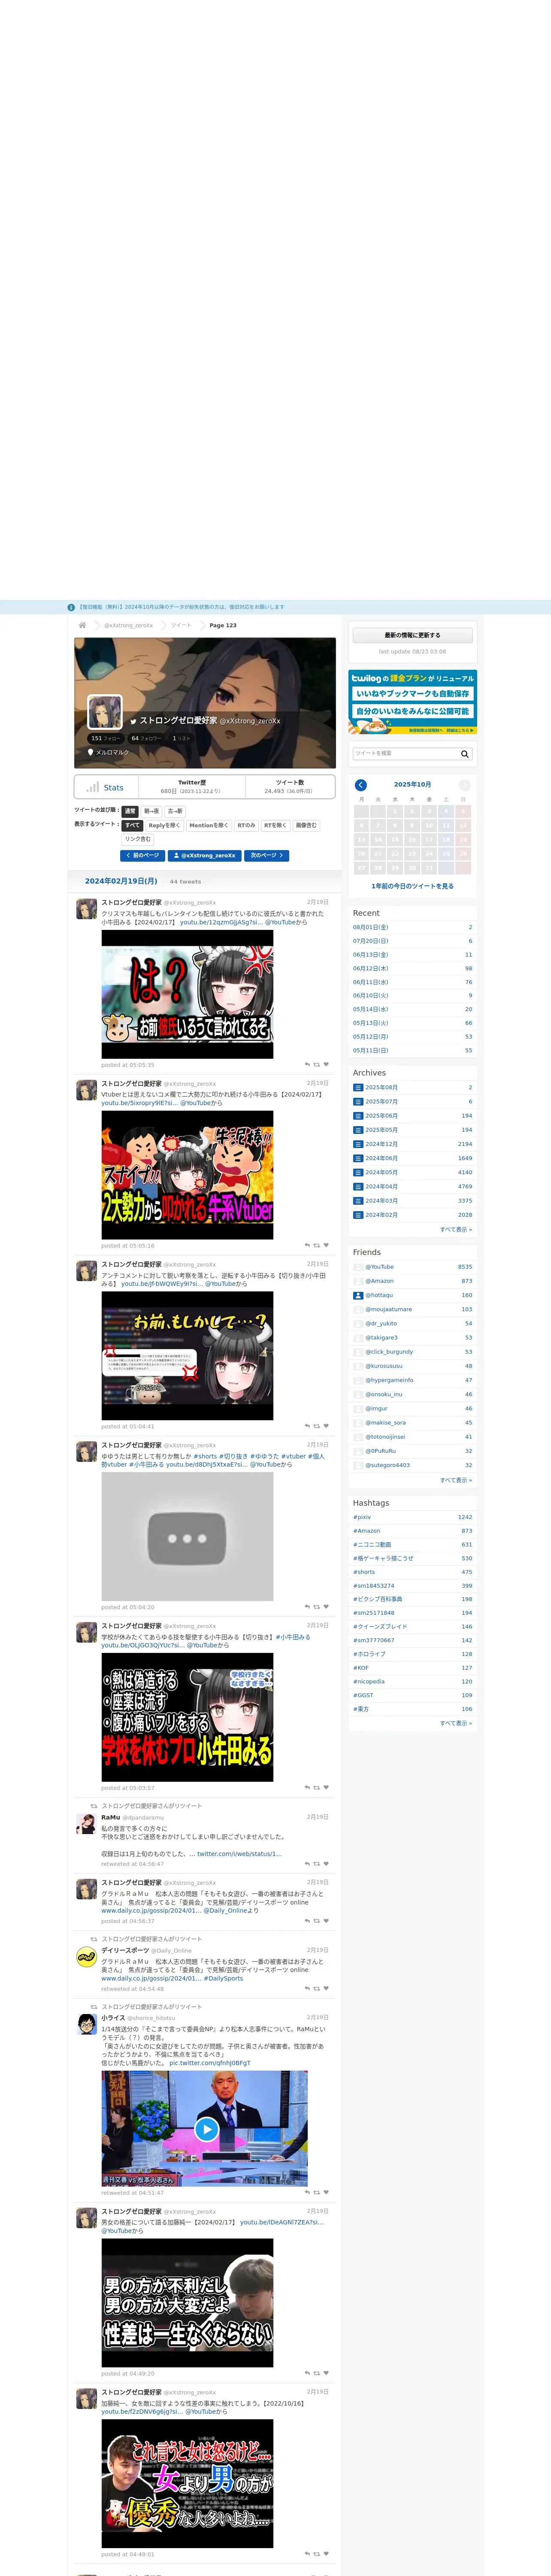The height and width of the screenshot is (2576, 551).
Task: Click the list icon beside 2025年08月
Action: tap(358, 1087)
